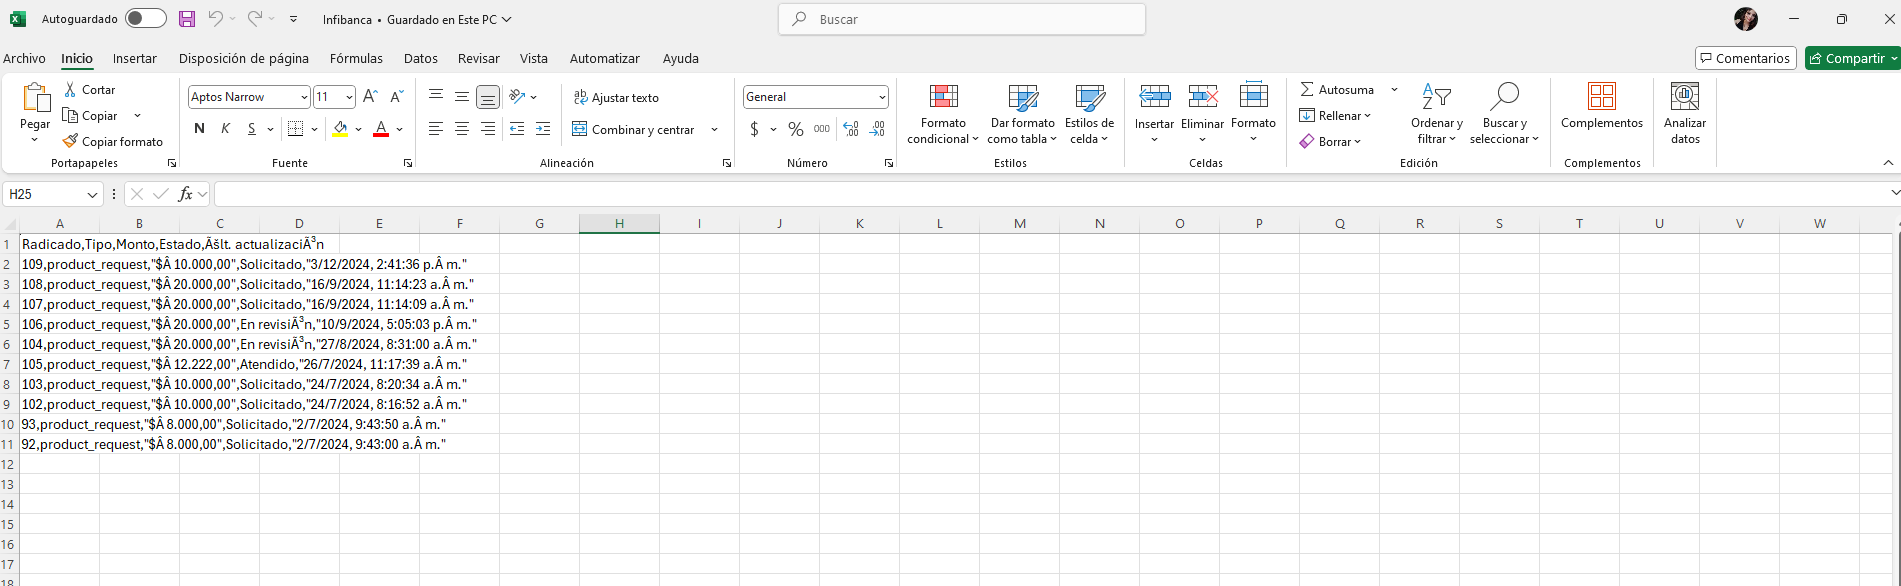This screenshot has width=1901, height=586.
Task: Open Ordenar y filtrar
Action: pos(1437,114)
